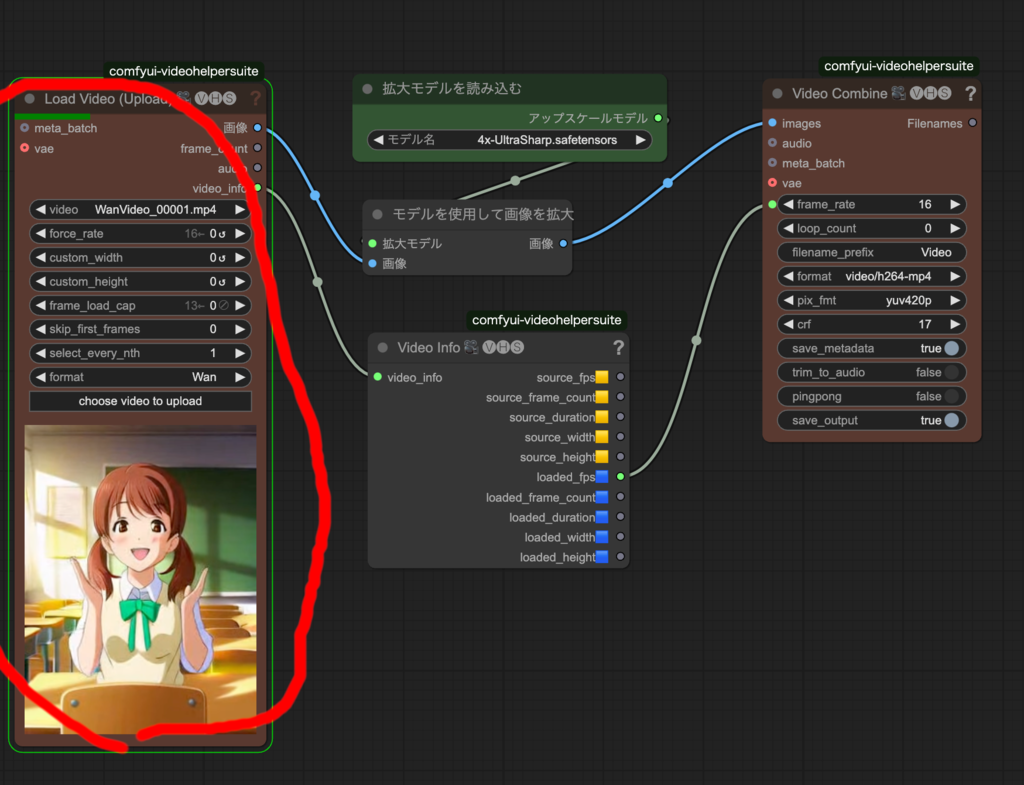Click the source_width output socket

620,437
